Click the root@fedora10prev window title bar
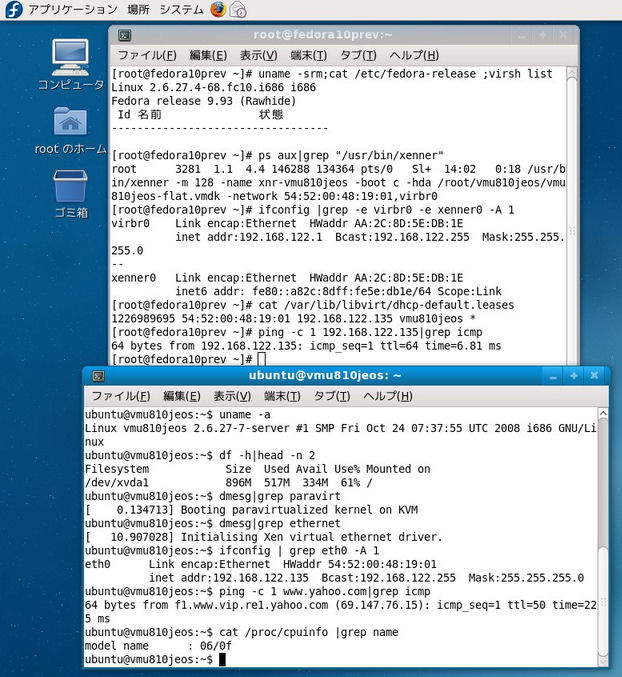The width and height of the screenshot is (622, 677). pyautogui.click(x=344, y=35)
